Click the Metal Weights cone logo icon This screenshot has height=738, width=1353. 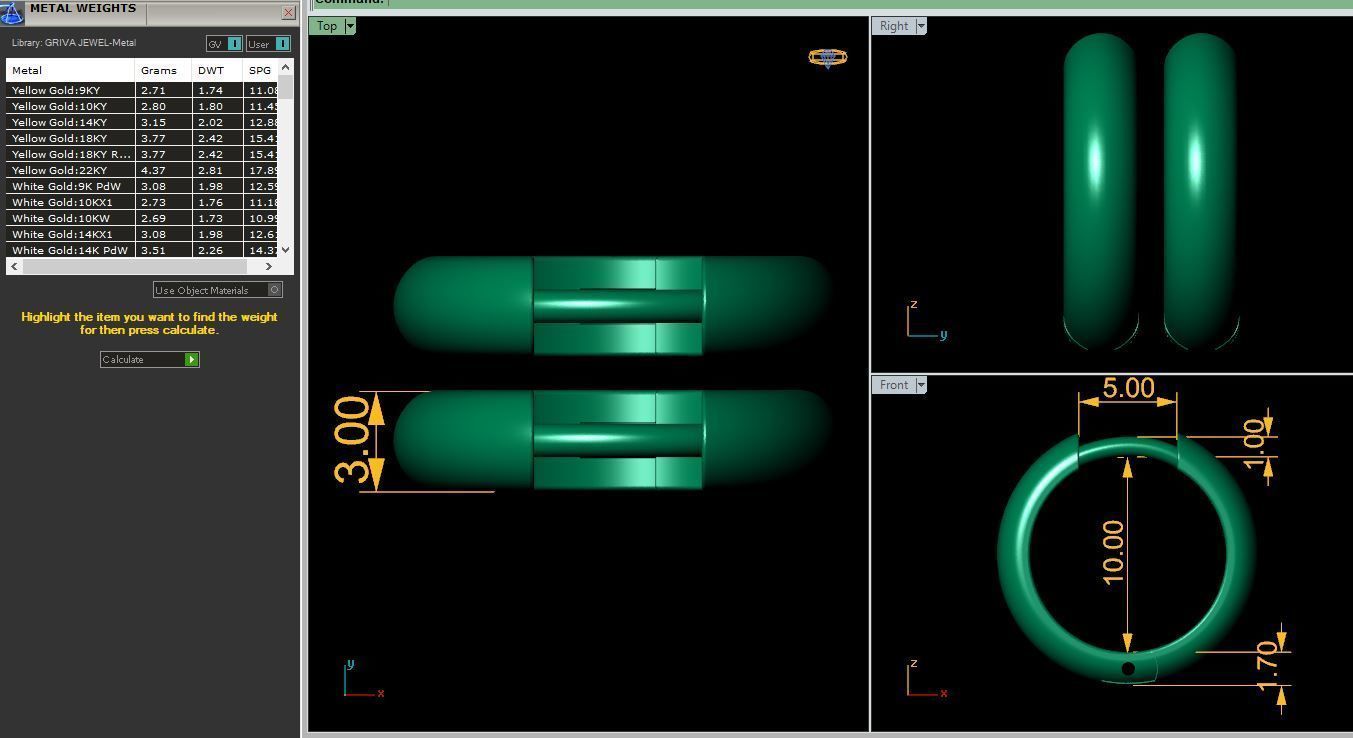click(x=12, y=13)
